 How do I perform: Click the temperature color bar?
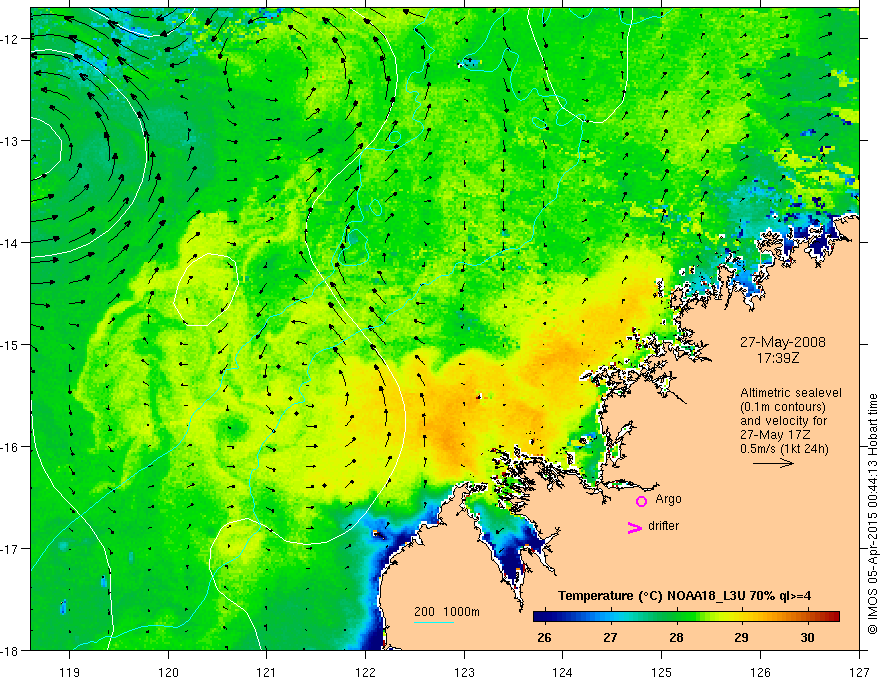click(x=686, y=616)
